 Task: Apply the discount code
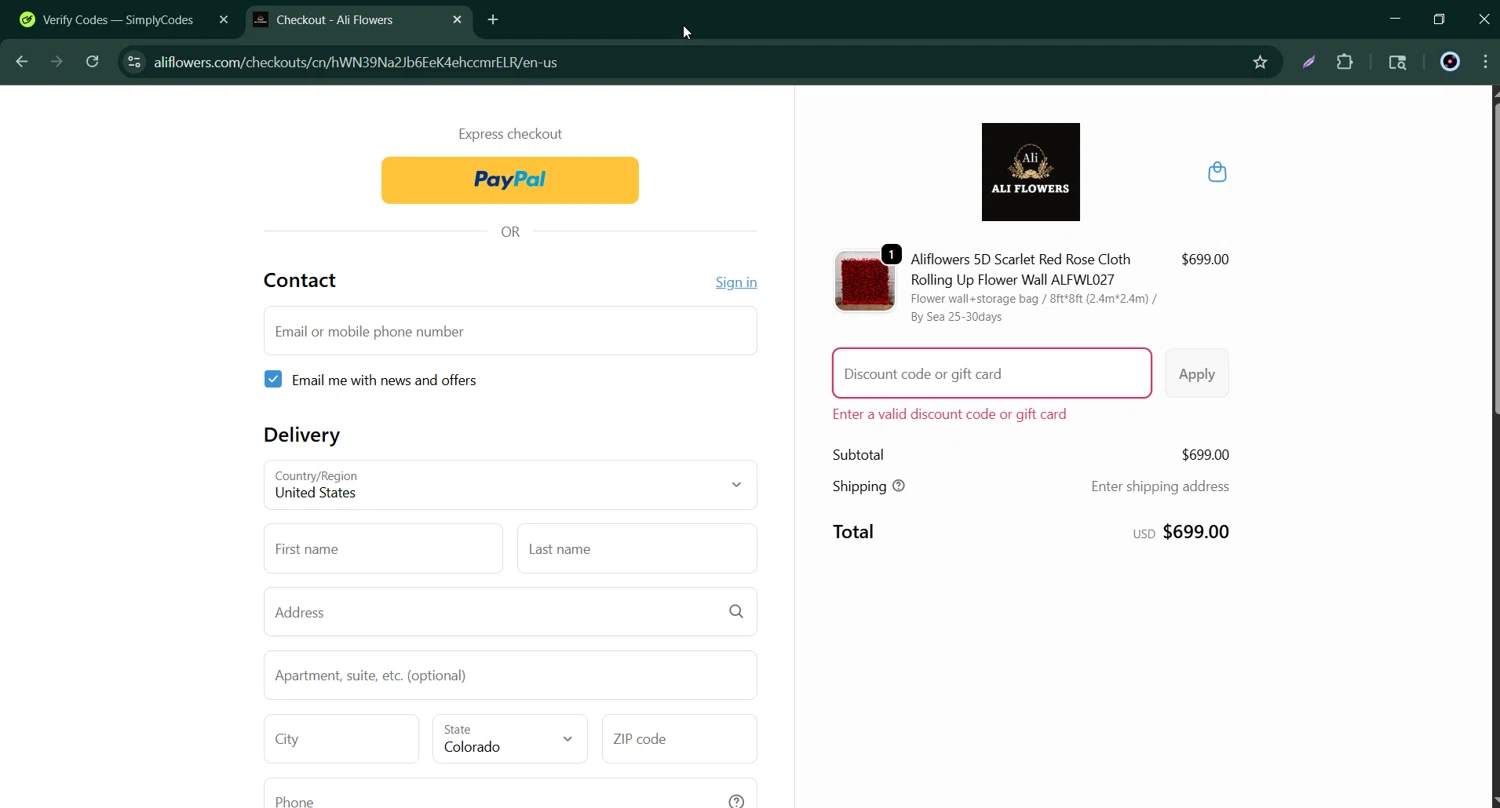pyautogui.click(x=1196, y=373)
